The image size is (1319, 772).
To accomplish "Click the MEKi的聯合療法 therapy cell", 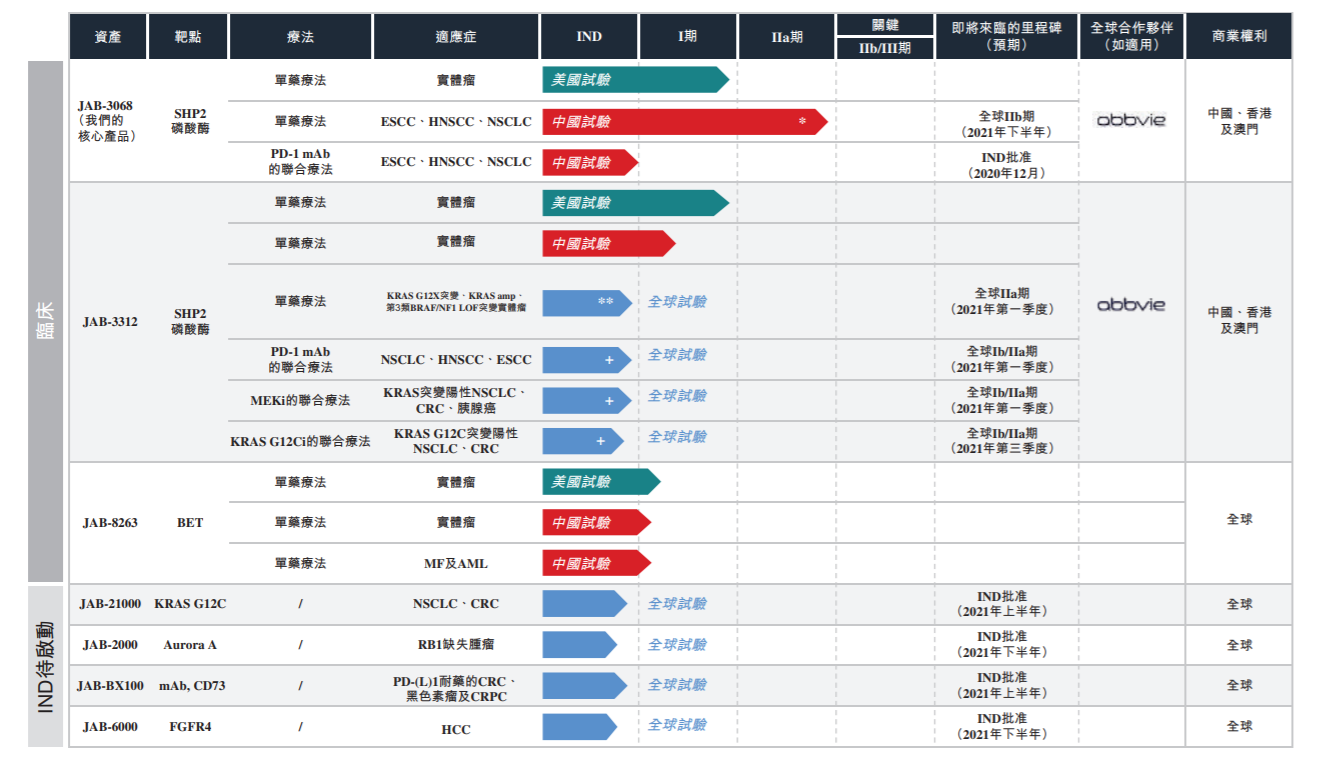I will [300, 400].
